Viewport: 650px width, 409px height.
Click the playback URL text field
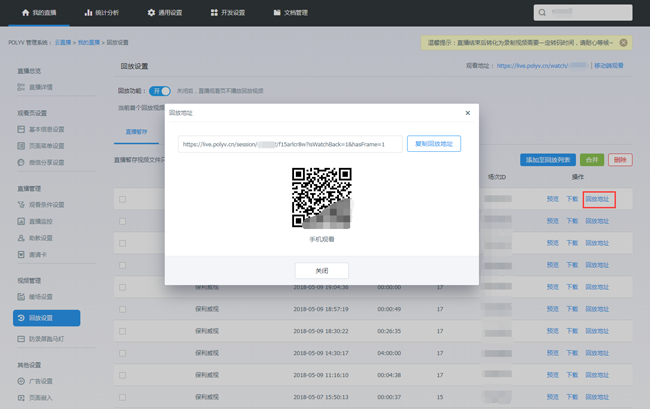point(290,144)
